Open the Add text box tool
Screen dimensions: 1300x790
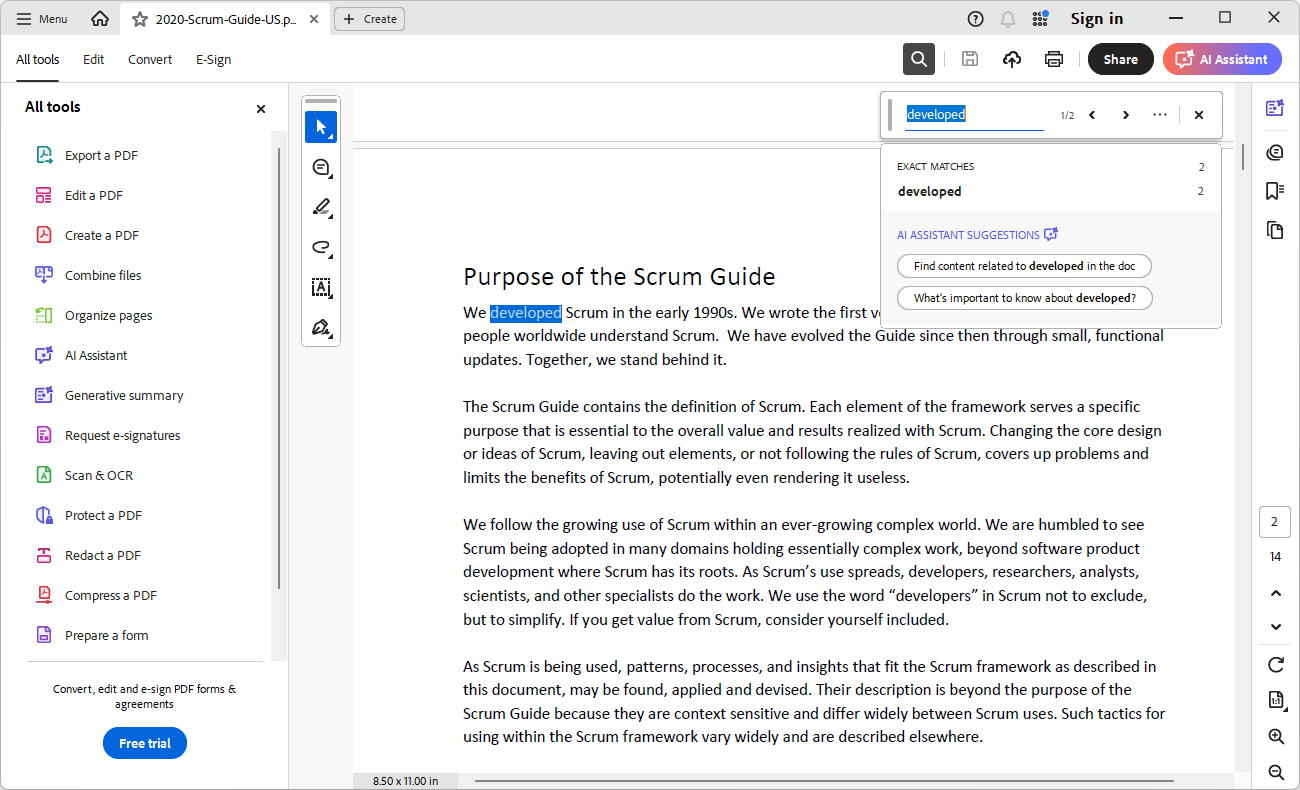(321, 287)
